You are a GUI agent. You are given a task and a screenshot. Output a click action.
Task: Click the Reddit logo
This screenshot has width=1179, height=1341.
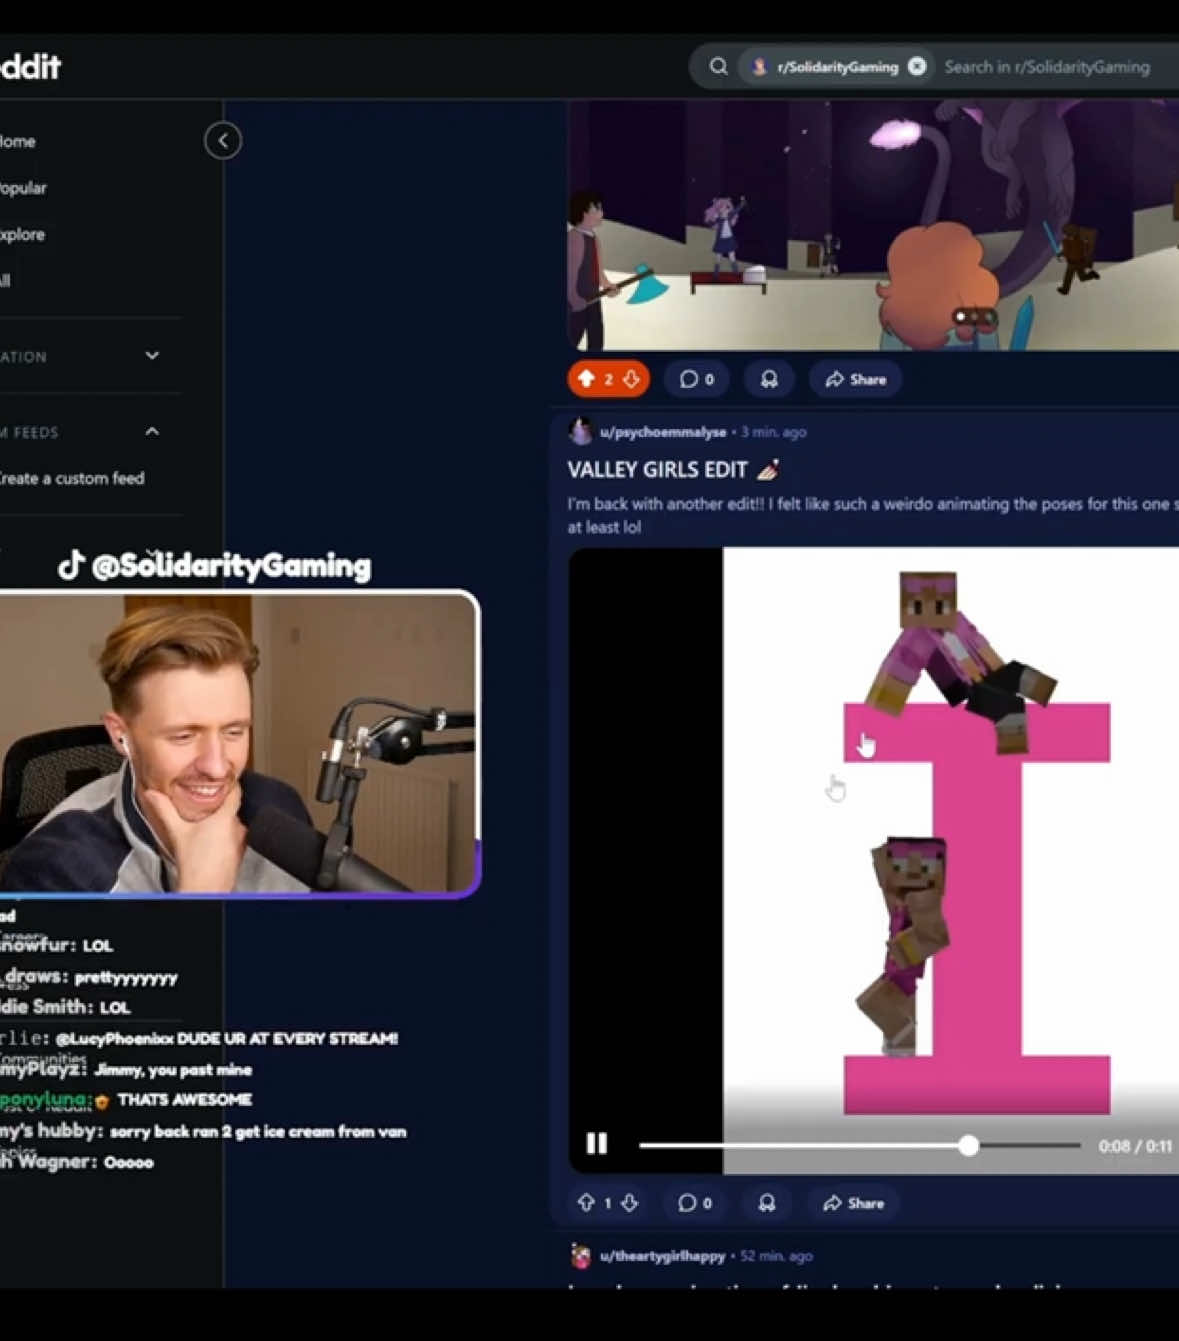[x=30, y=67]
